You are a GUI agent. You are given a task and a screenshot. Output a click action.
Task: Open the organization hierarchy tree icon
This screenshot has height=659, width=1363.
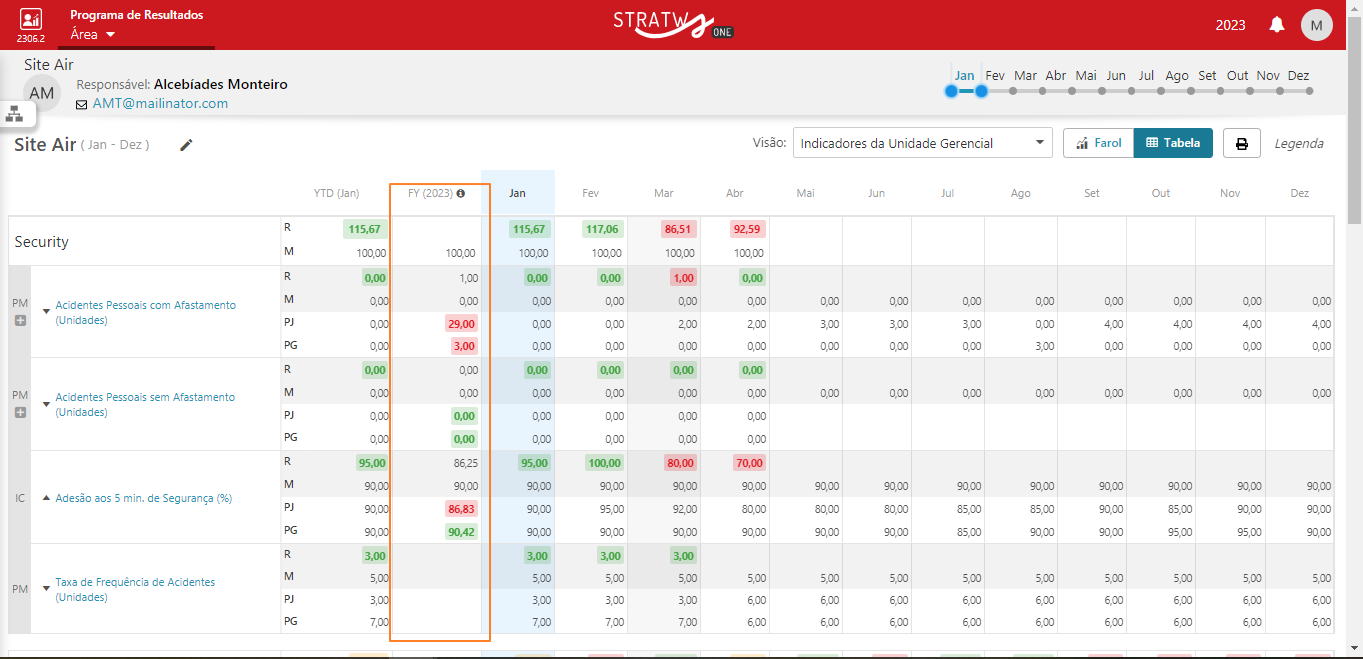click(x=15, y=114)
